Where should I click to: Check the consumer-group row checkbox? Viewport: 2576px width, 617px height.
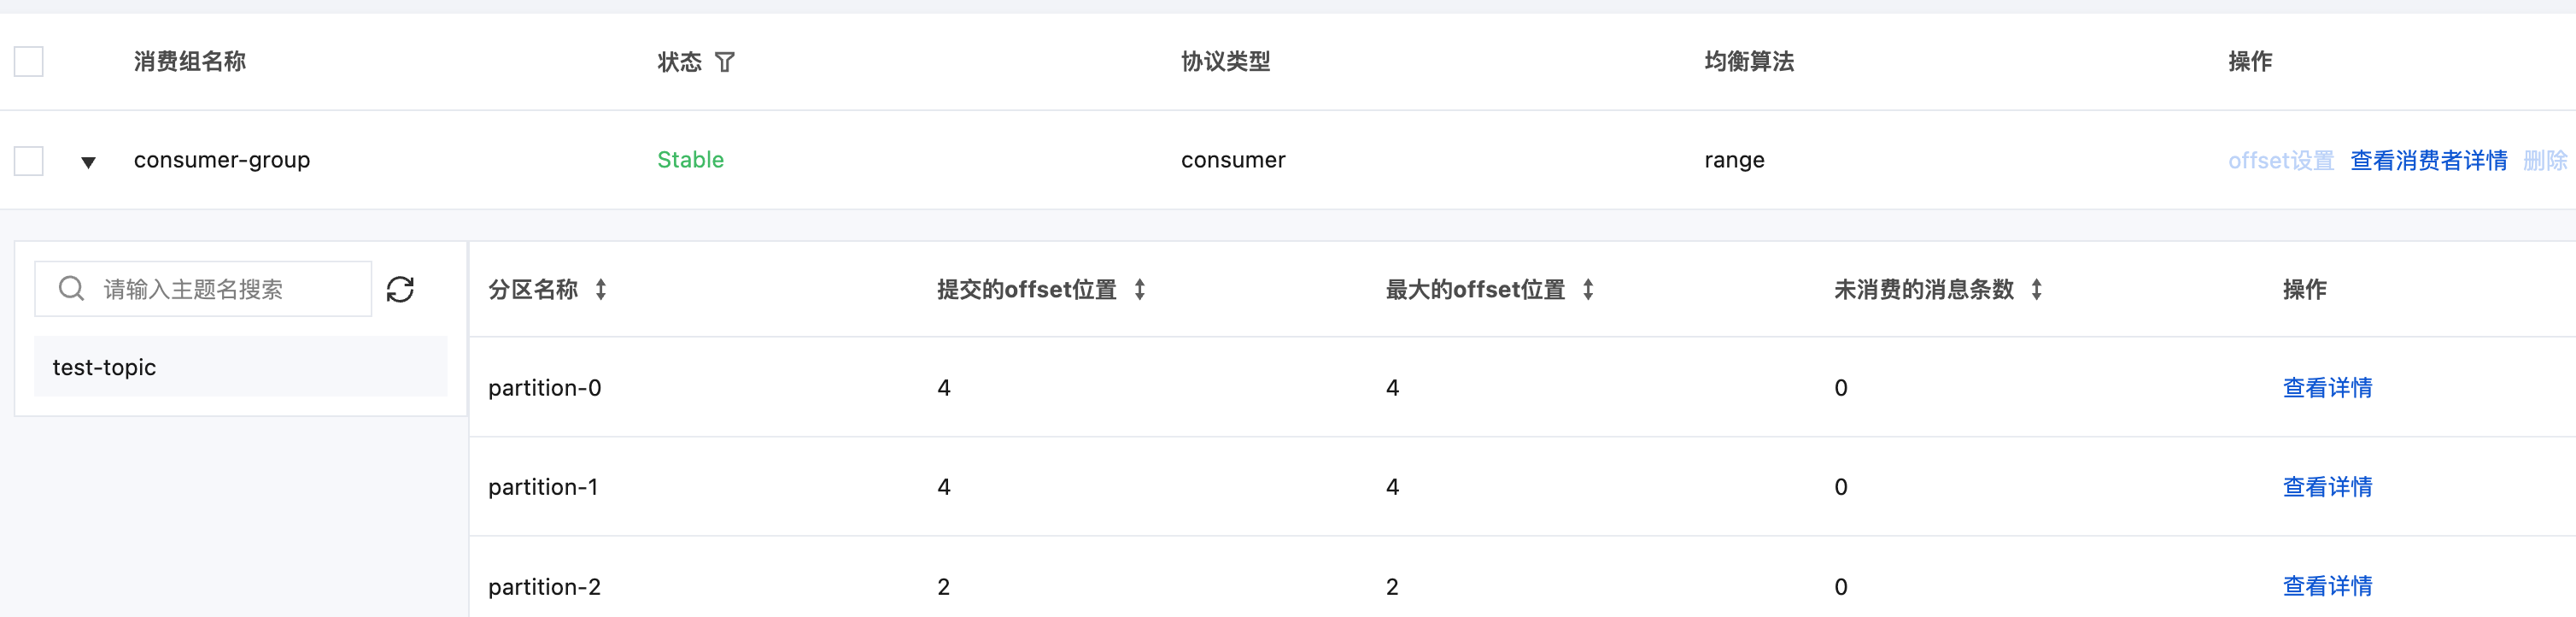[x=29, y=160]
